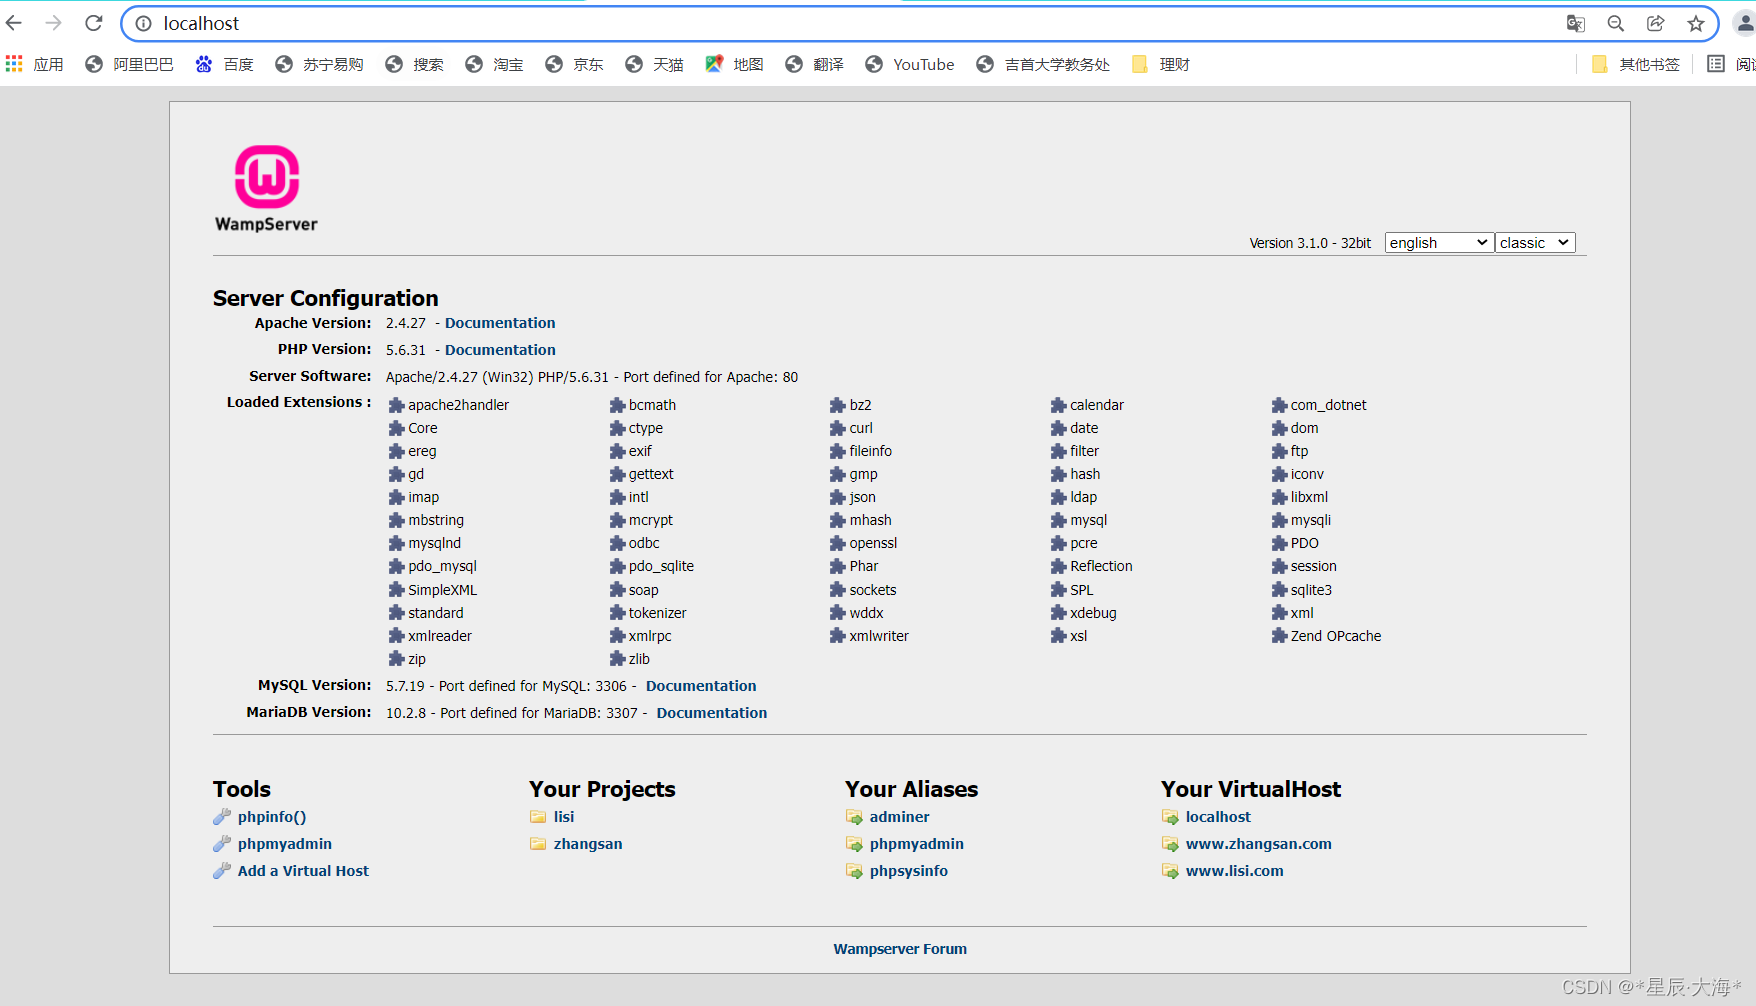Open the 理财 bookmark folder
The height and width of the screenshot is (1006, 1756).
click(x=1161, y=64)
